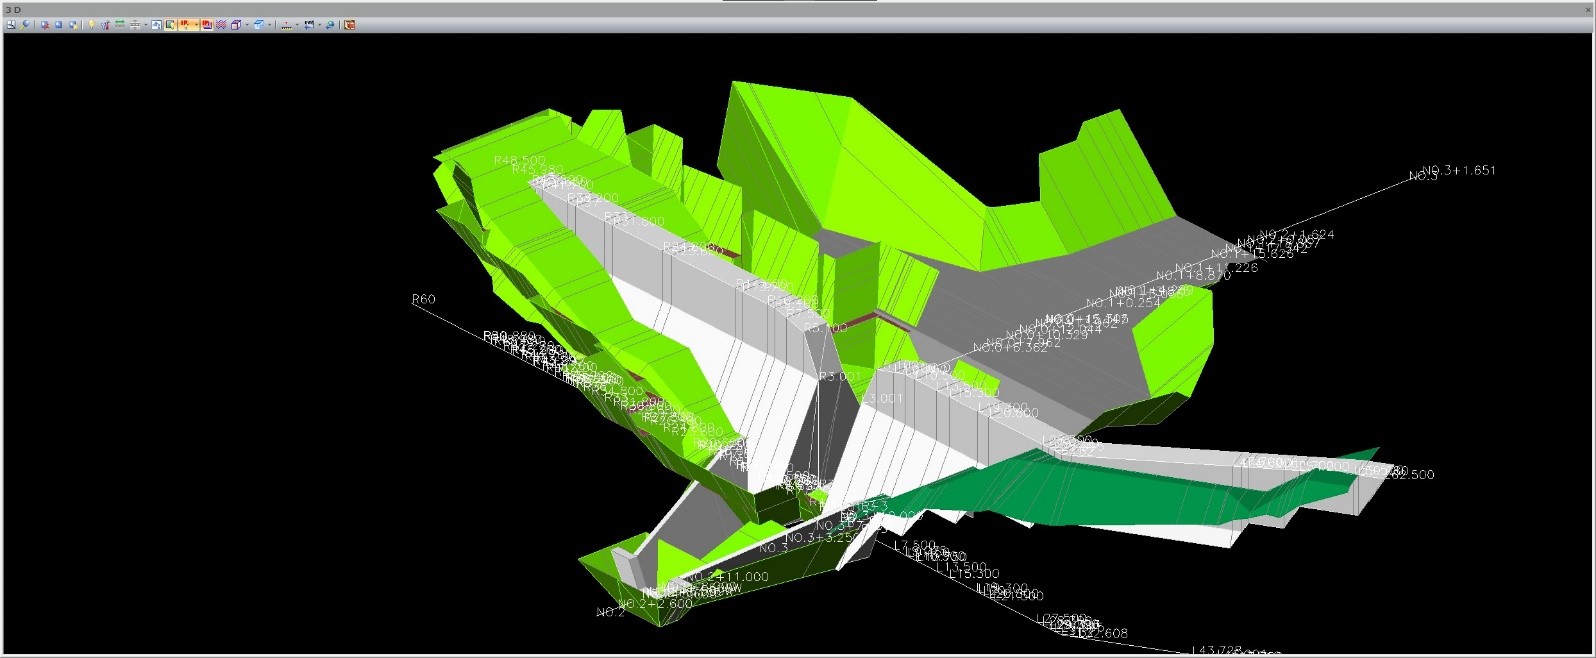Click the framed cloud view button
The image size is (1596, 658).
tap(156, 24)
